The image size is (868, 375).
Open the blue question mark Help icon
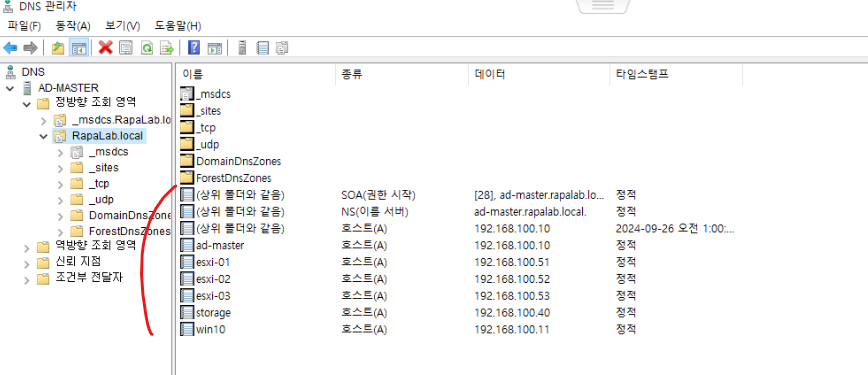point(194,48)
